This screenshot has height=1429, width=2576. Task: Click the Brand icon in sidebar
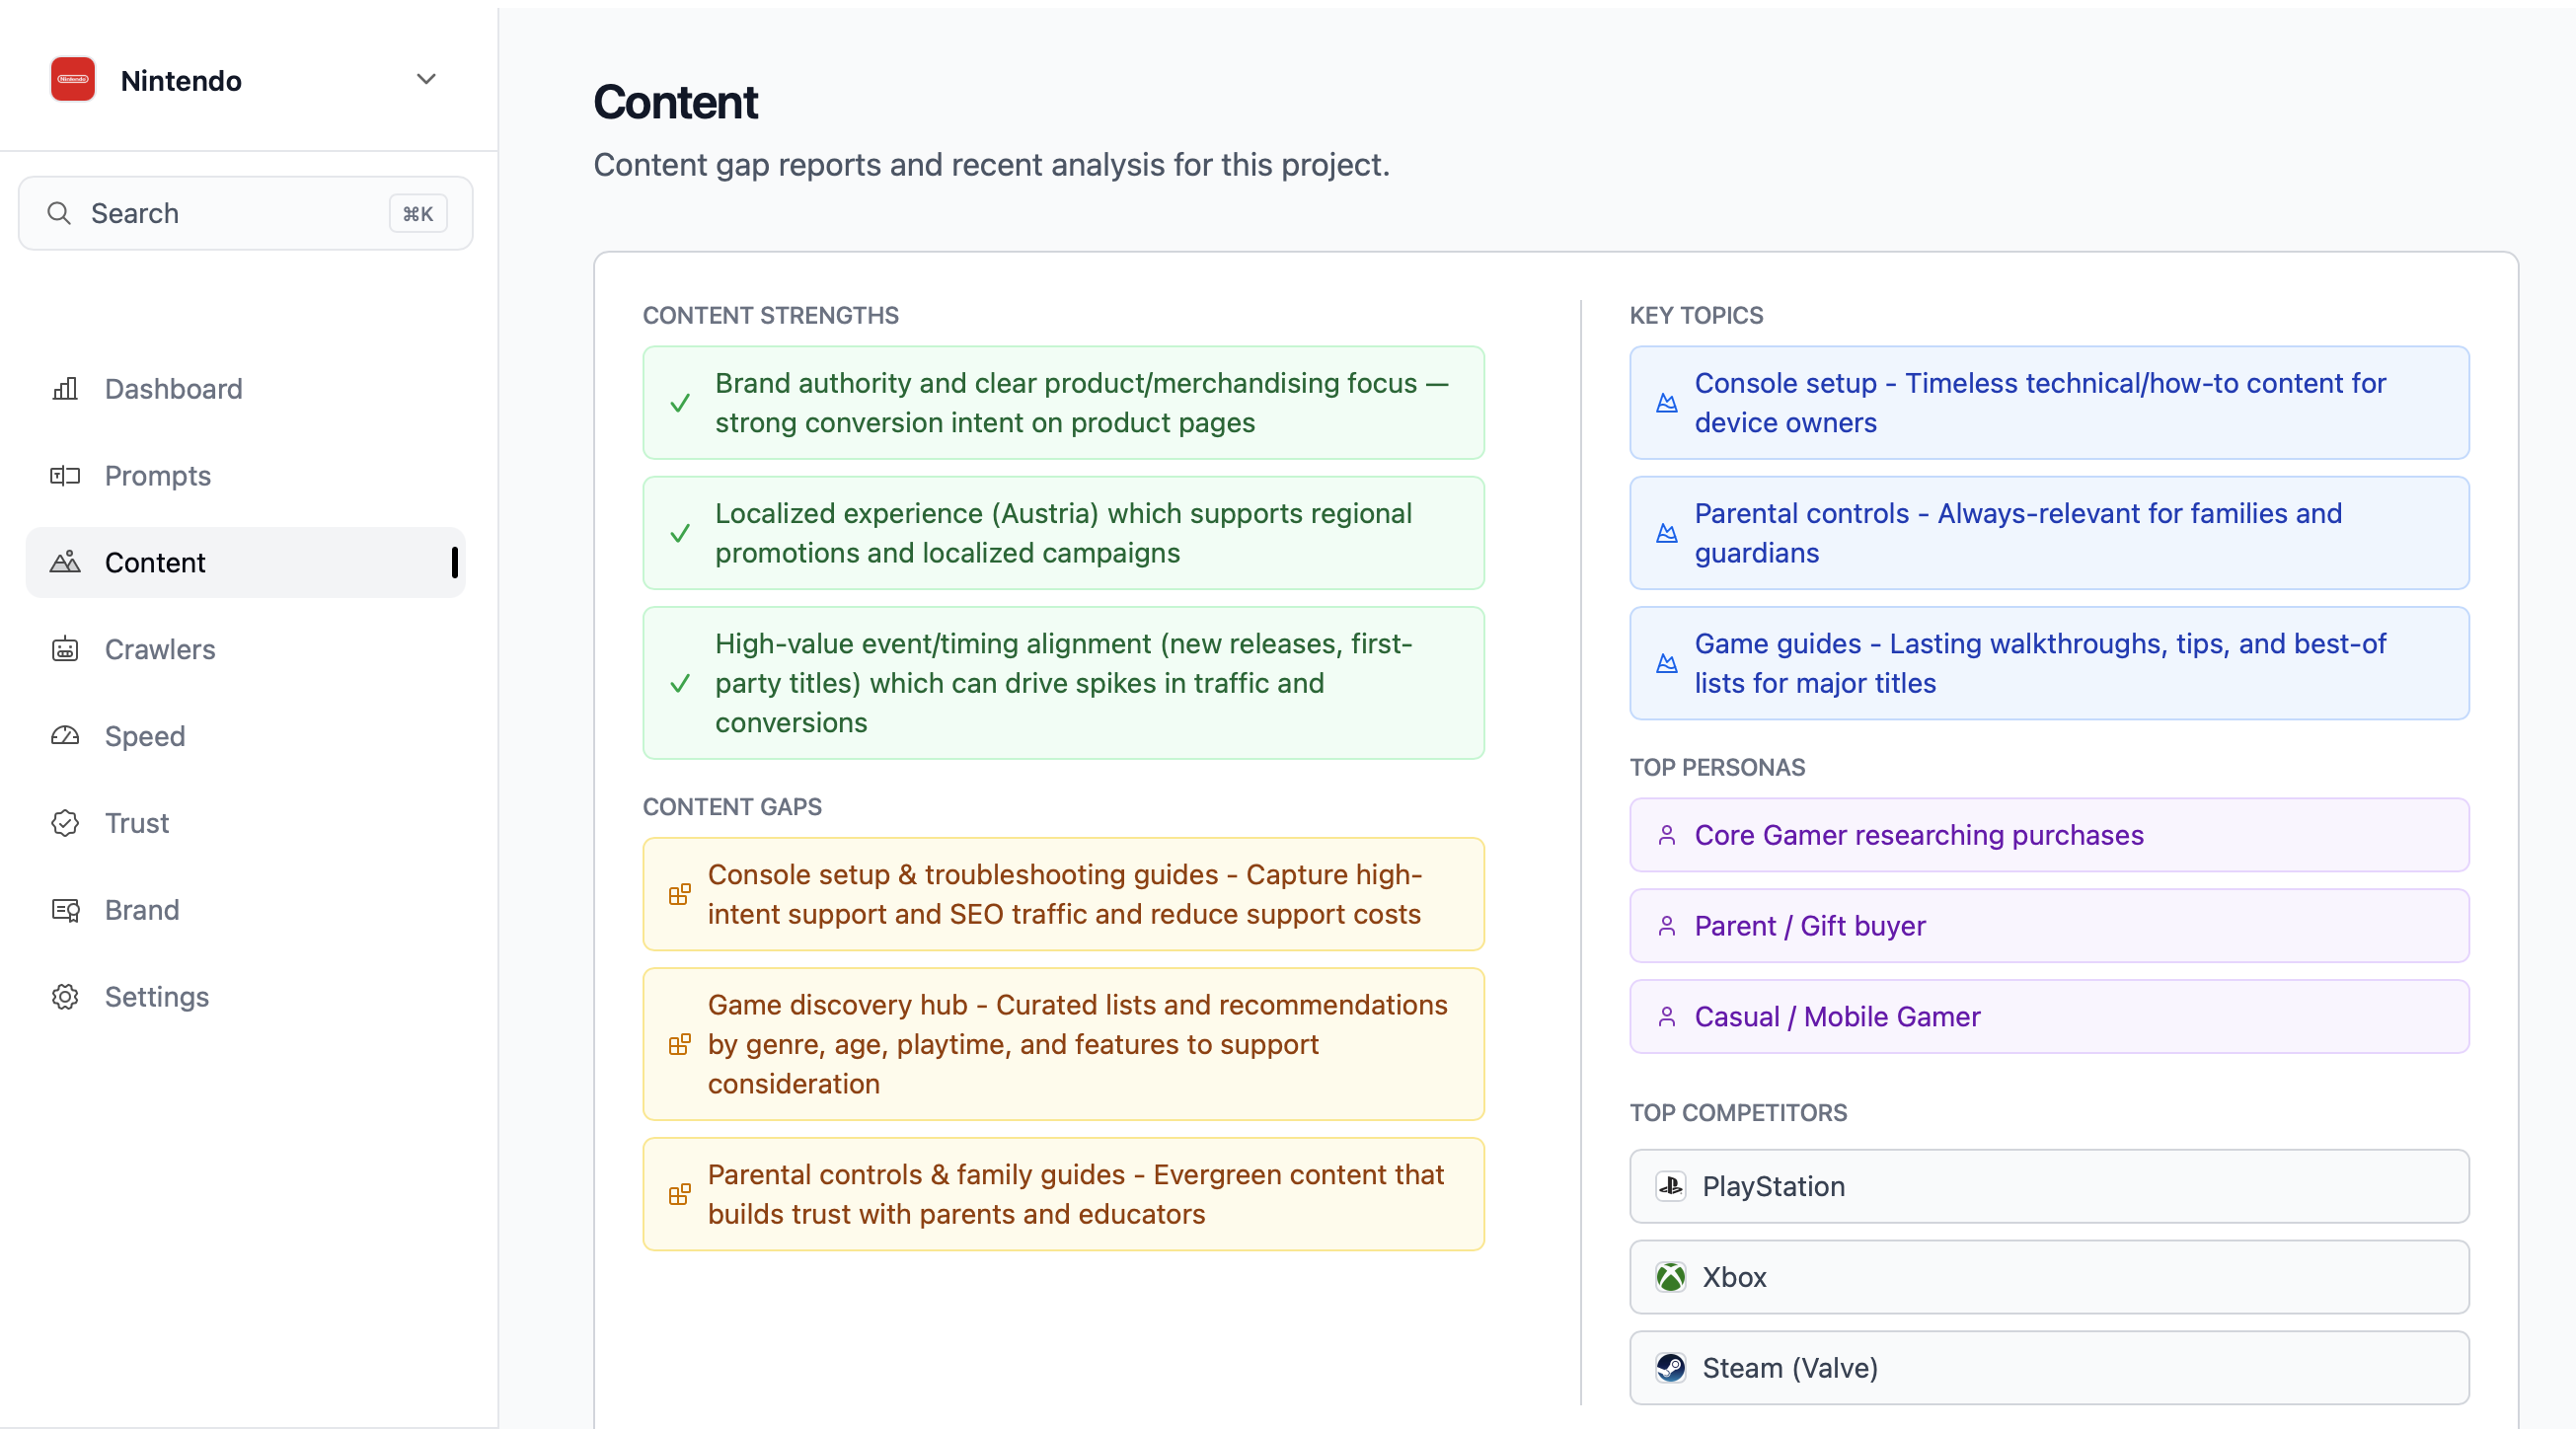tap(65, 910)
